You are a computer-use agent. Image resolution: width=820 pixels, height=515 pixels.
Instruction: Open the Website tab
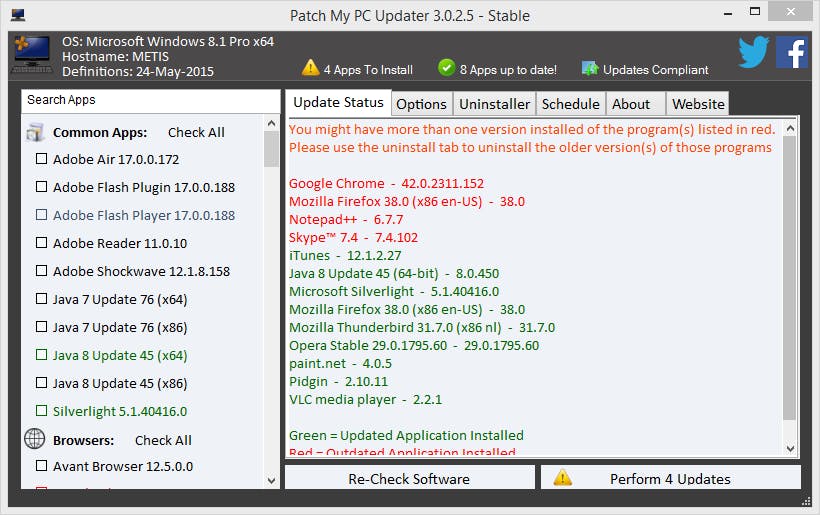(698, 104)
